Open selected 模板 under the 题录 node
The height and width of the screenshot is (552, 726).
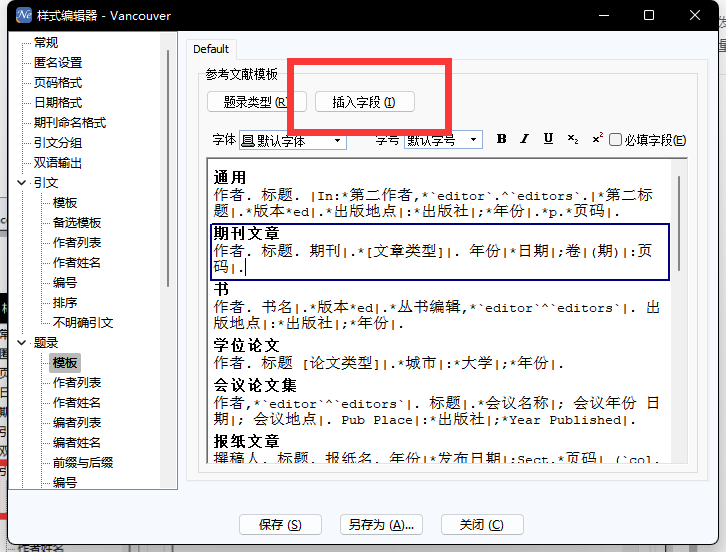[x=65, y=363]
